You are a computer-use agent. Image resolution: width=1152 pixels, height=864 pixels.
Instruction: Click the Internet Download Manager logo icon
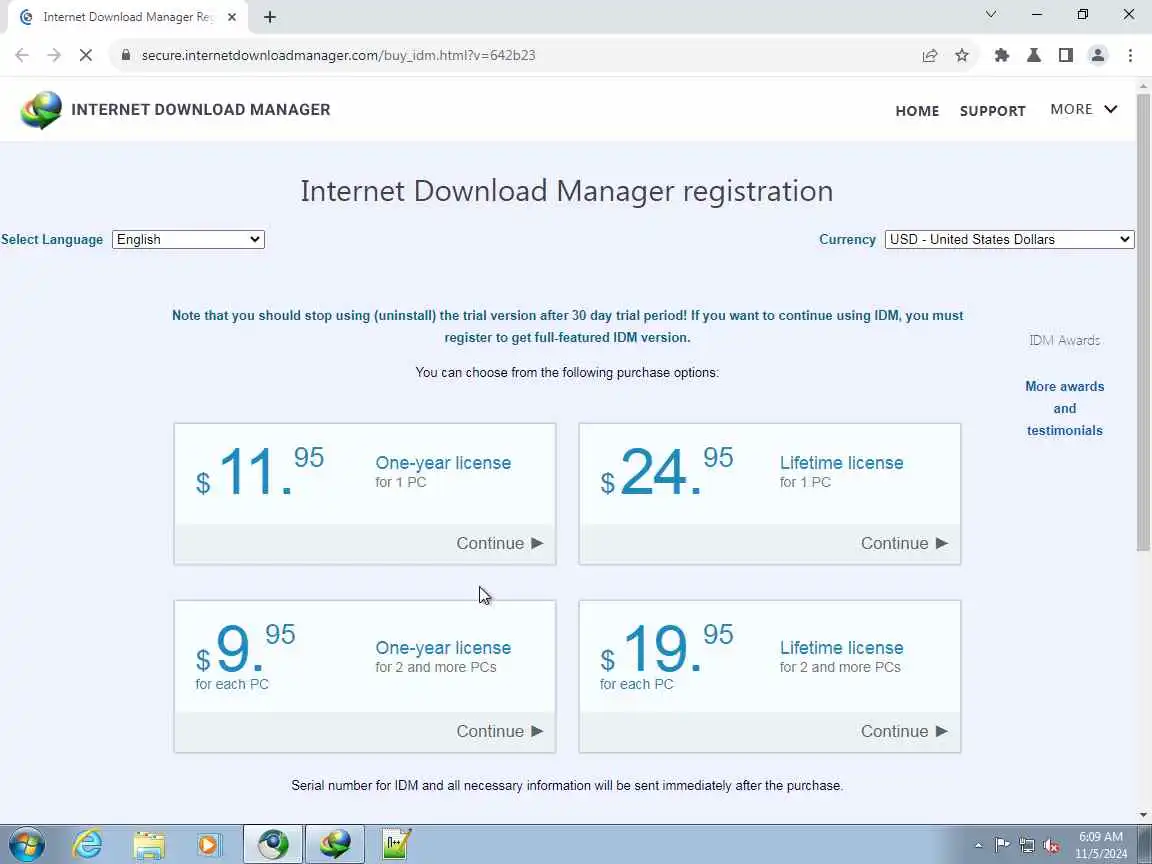(41, 110)
